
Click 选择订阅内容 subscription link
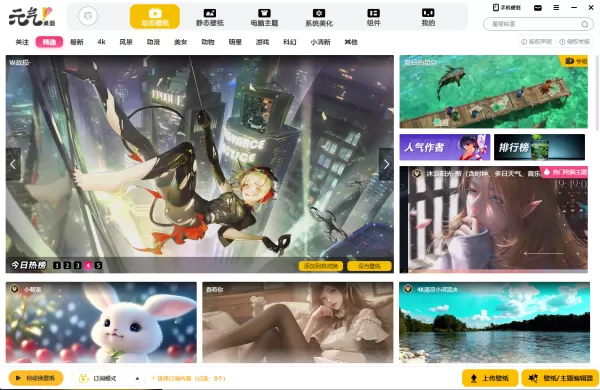[x=188, y=379]
